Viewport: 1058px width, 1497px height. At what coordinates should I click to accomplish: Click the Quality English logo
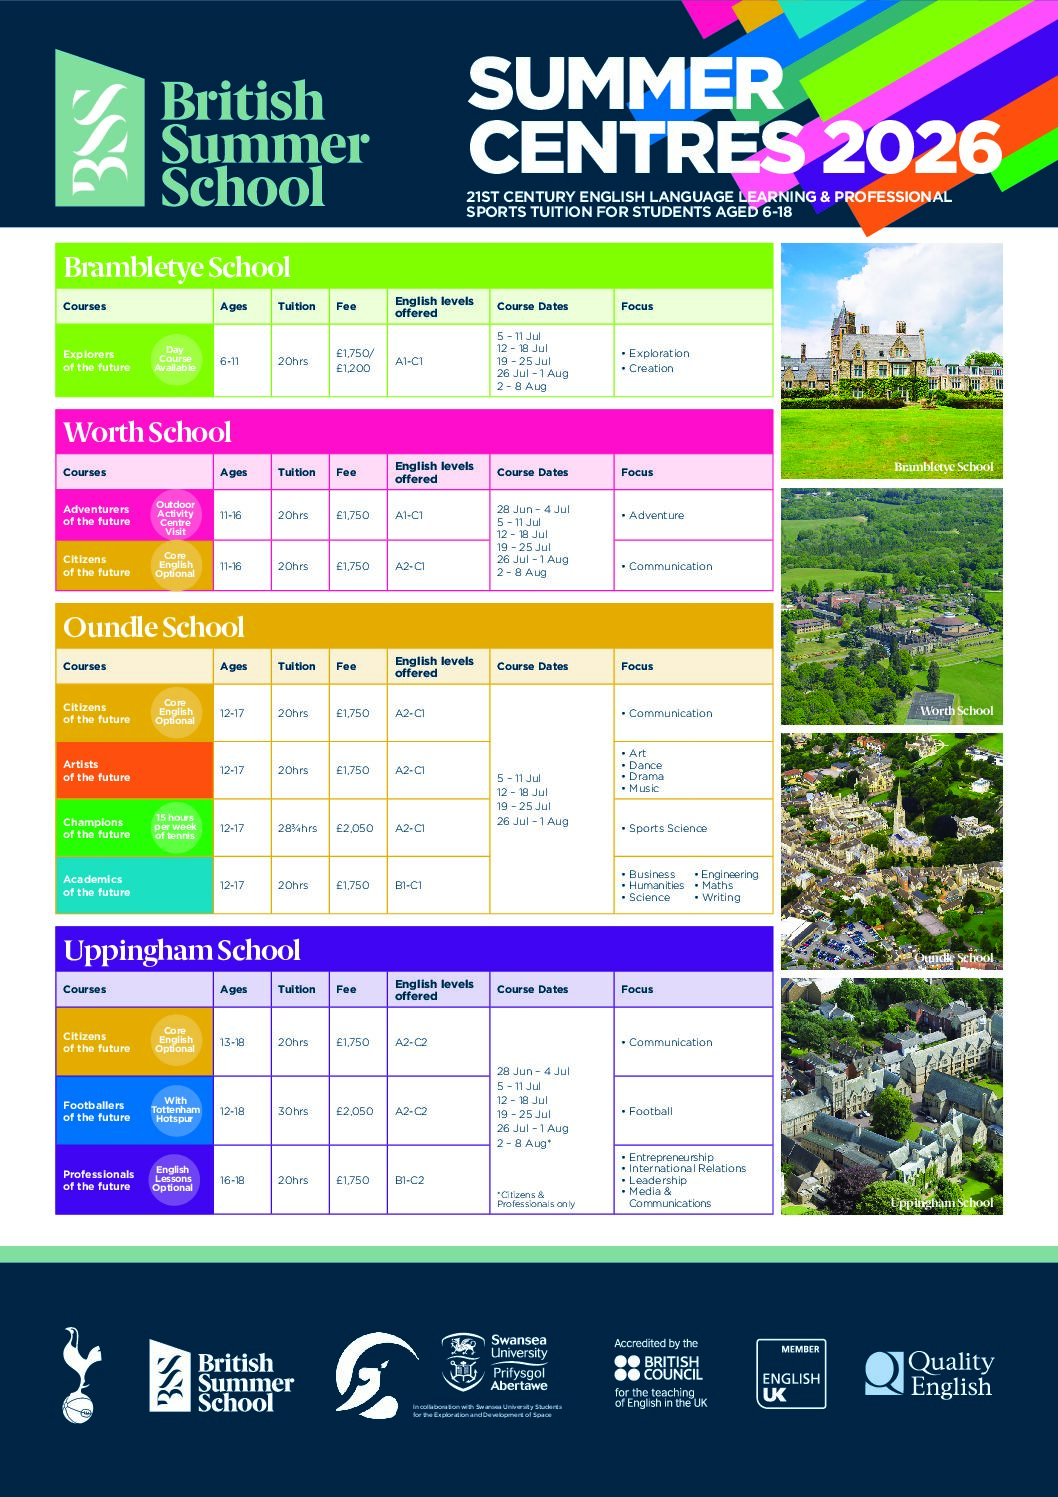point(928,1374)
